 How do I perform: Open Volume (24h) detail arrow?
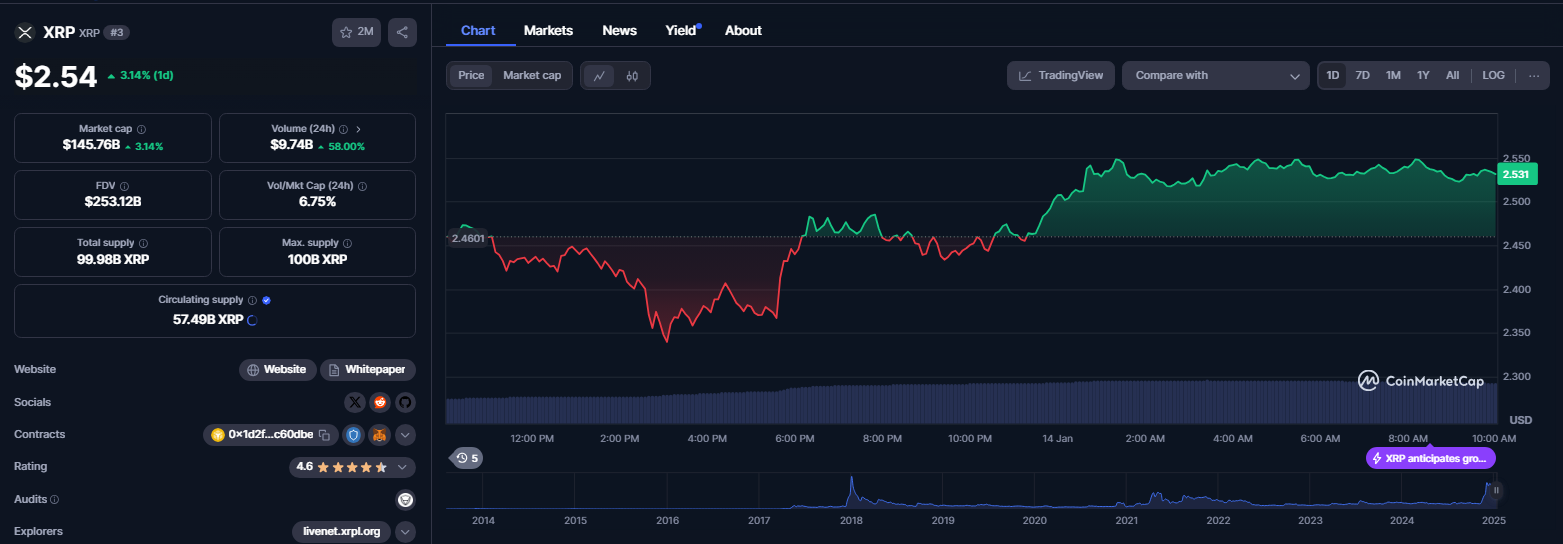pos(358,129)
